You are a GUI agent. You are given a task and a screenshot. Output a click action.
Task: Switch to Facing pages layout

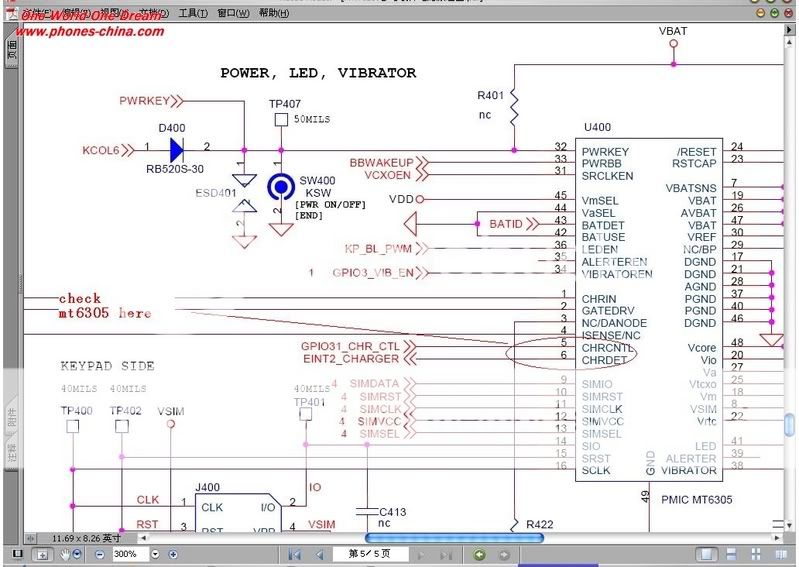click(x=781, y=554)
